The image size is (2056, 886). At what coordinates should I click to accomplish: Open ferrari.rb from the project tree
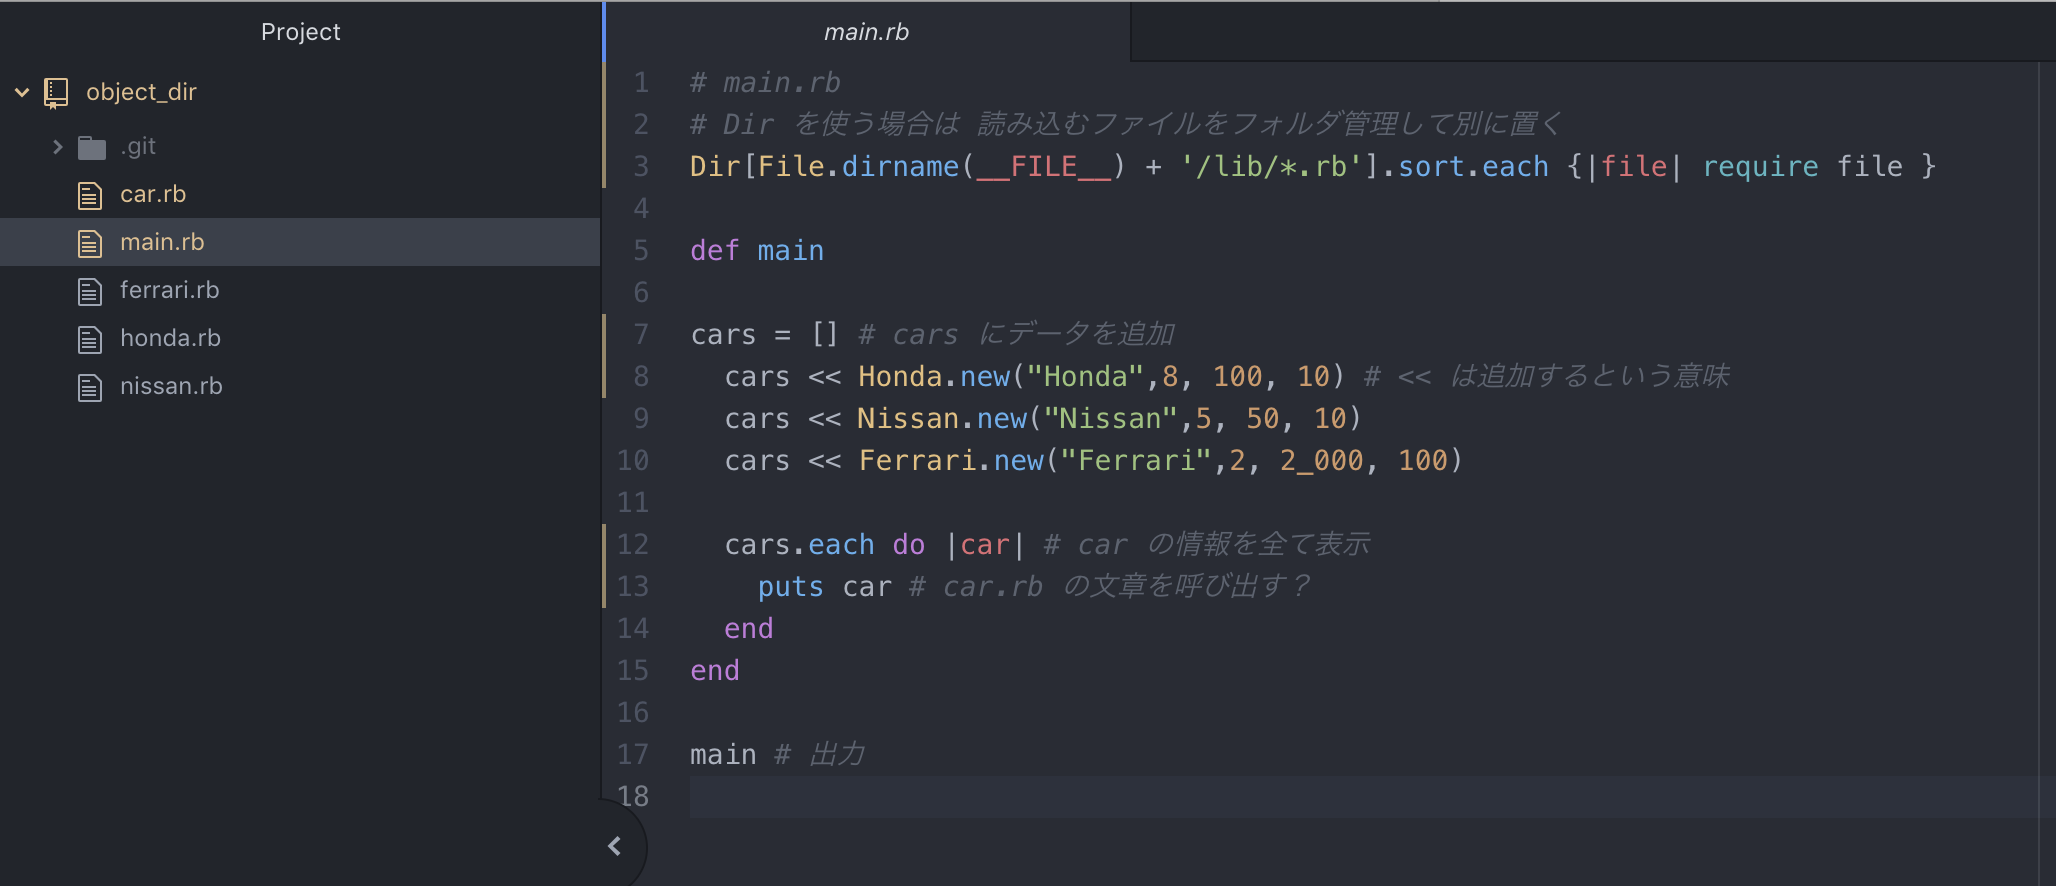coord(169,290)
